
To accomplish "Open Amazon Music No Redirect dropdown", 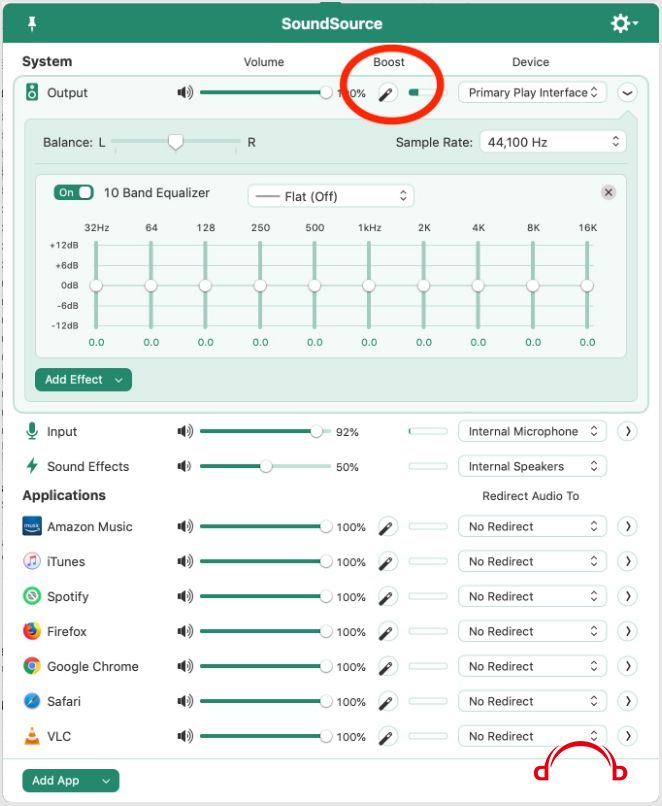I will [x=532, y=526].
